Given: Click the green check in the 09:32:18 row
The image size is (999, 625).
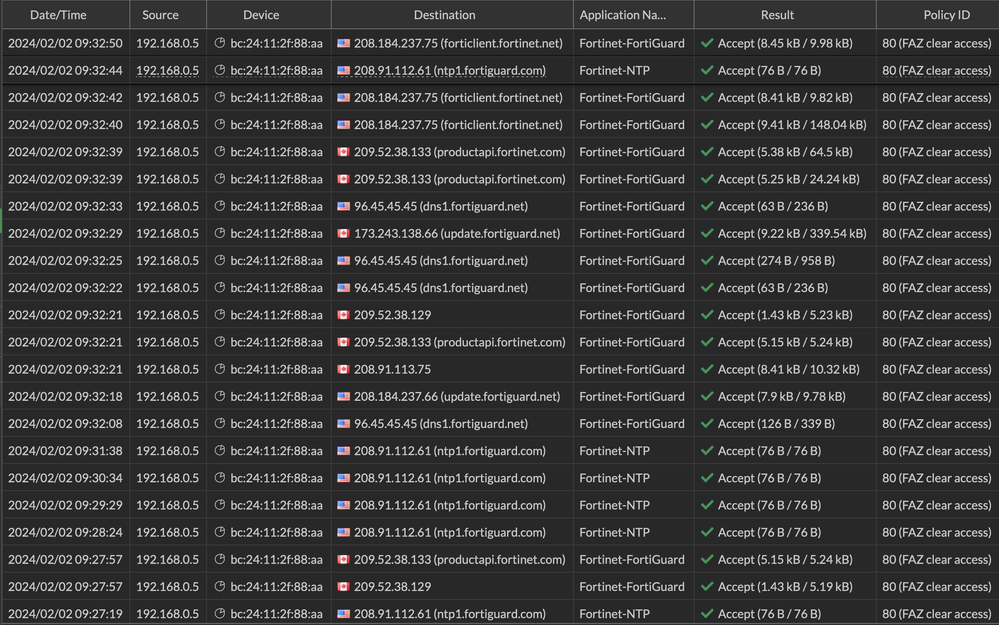Looking at the screenshot, I should pos(707,396).
